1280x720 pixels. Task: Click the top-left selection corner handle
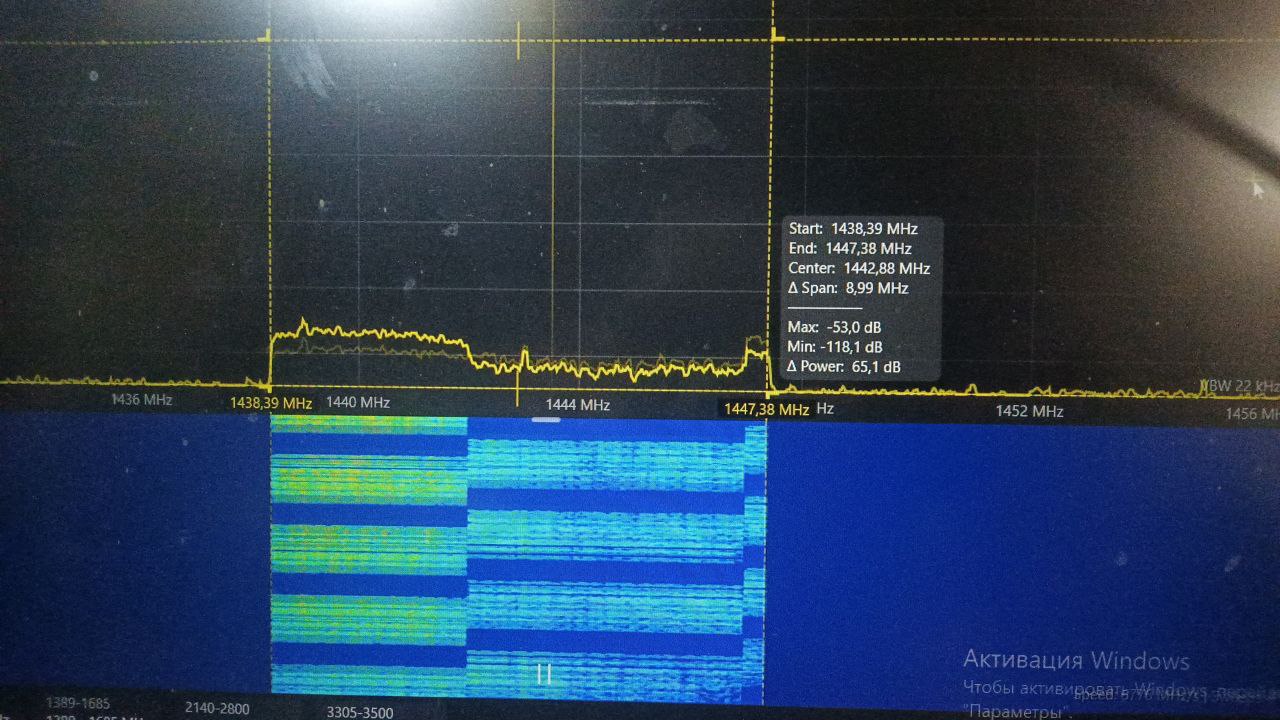(x=268, y=37)
